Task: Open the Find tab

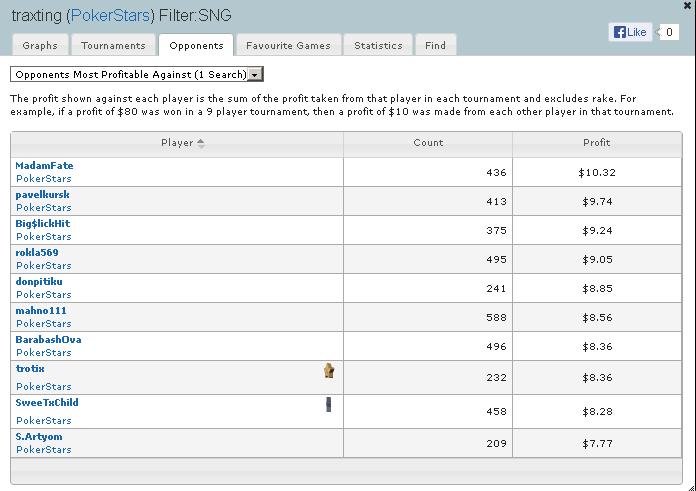Action: [435, 45]
